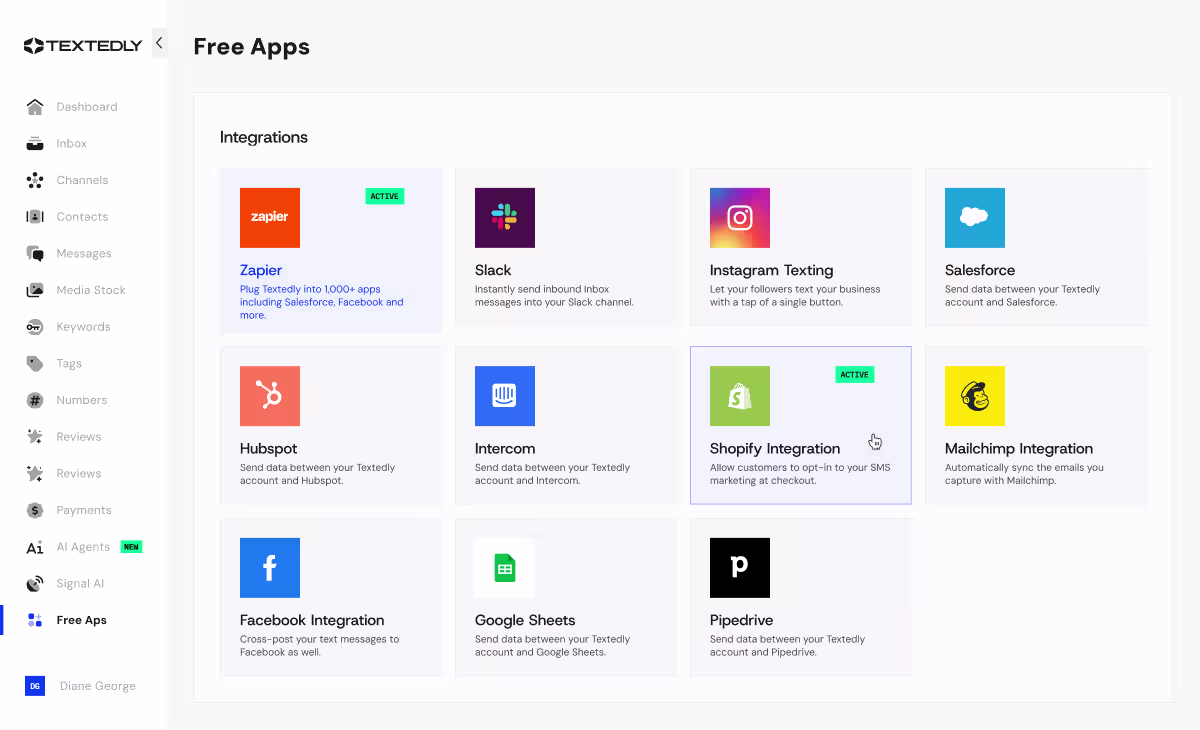1200x730 pixels.
Task: Open AI Agents label in sidebar
Action: tap(83, 547)
